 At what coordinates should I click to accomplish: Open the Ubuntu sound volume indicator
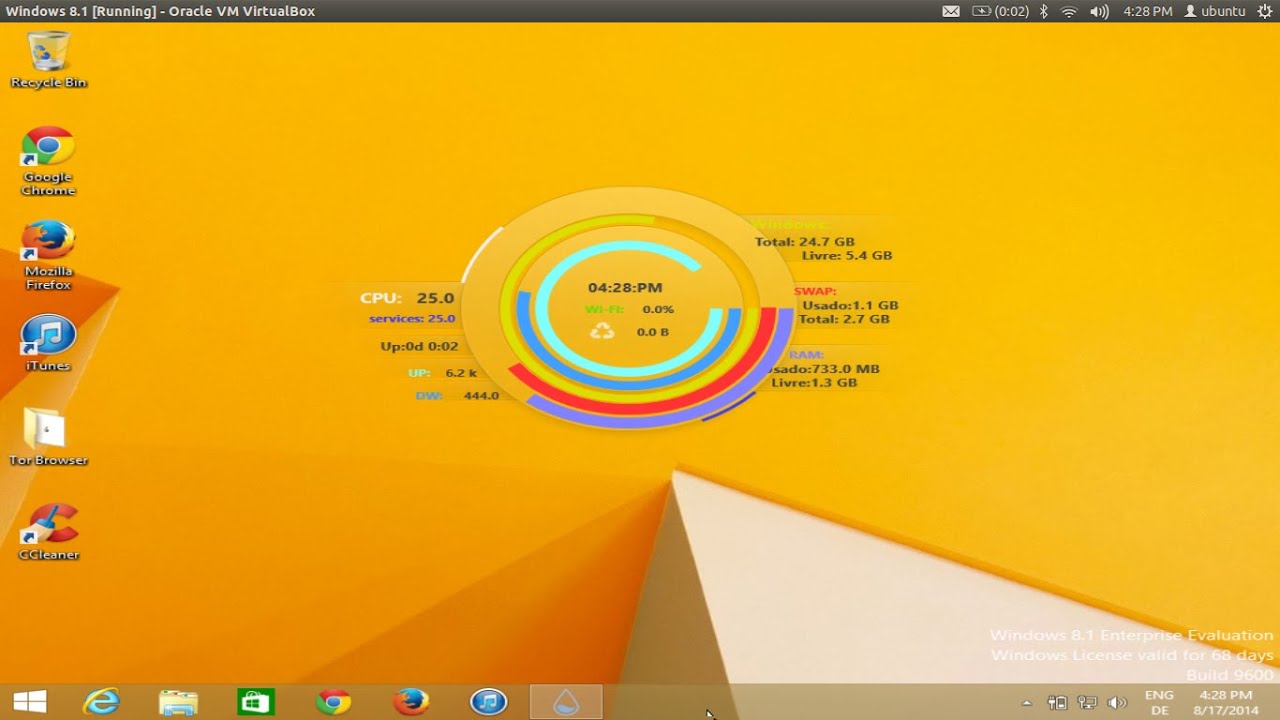click(1099, 11)
